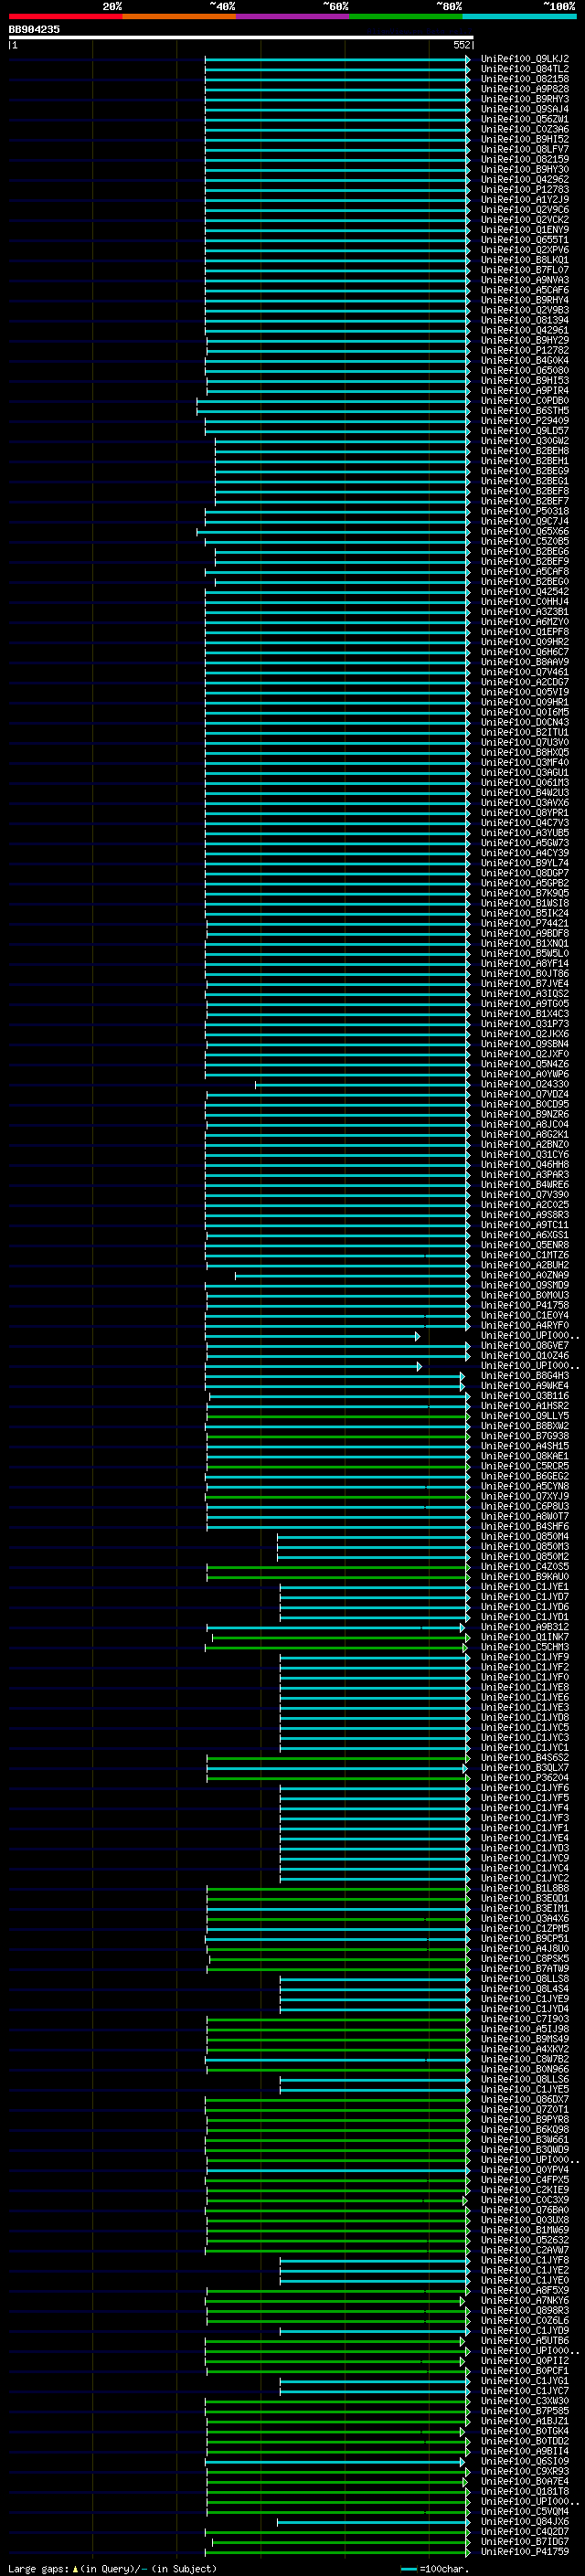Click hit label UniRef100_B7P585
The height and width of the screenshot is (2576, 585).
tap(525, 2411)
